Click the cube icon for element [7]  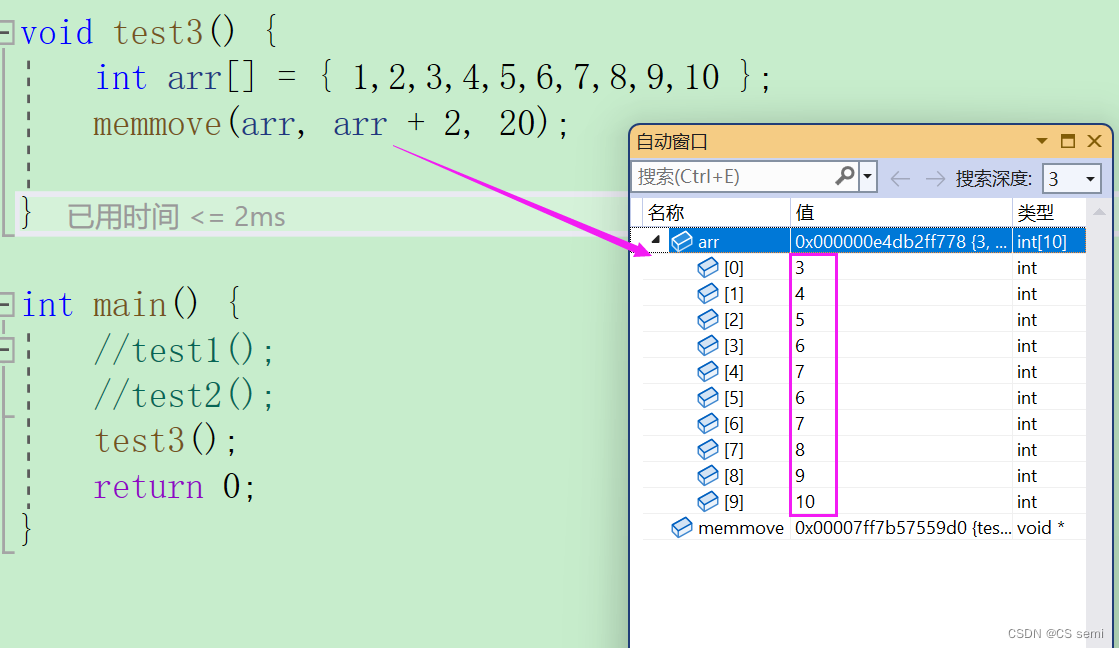coord(707,450)
